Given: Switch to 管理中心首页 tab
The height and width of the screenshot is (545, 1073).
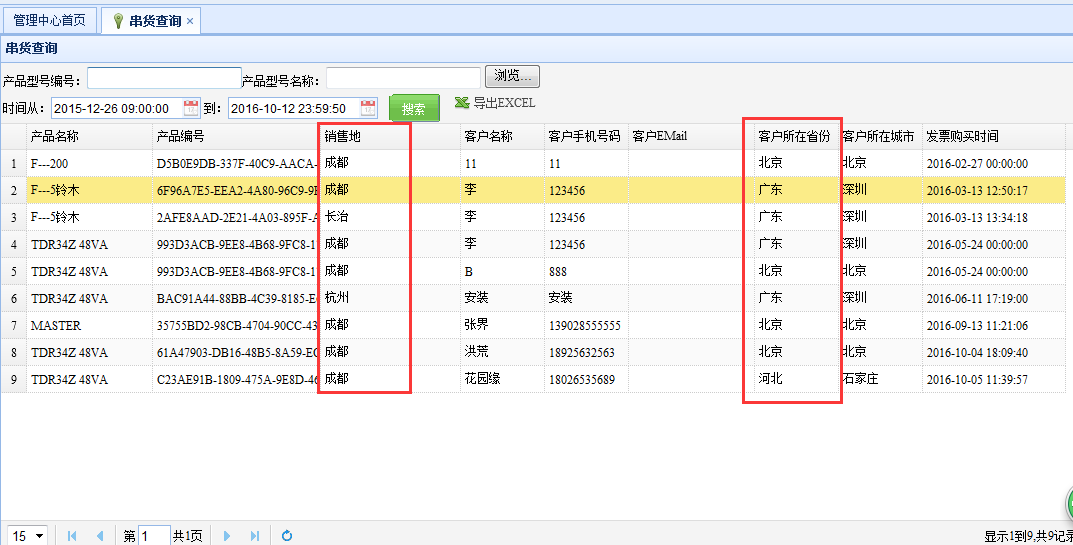Looking at the screenshot, I should 49,20.
